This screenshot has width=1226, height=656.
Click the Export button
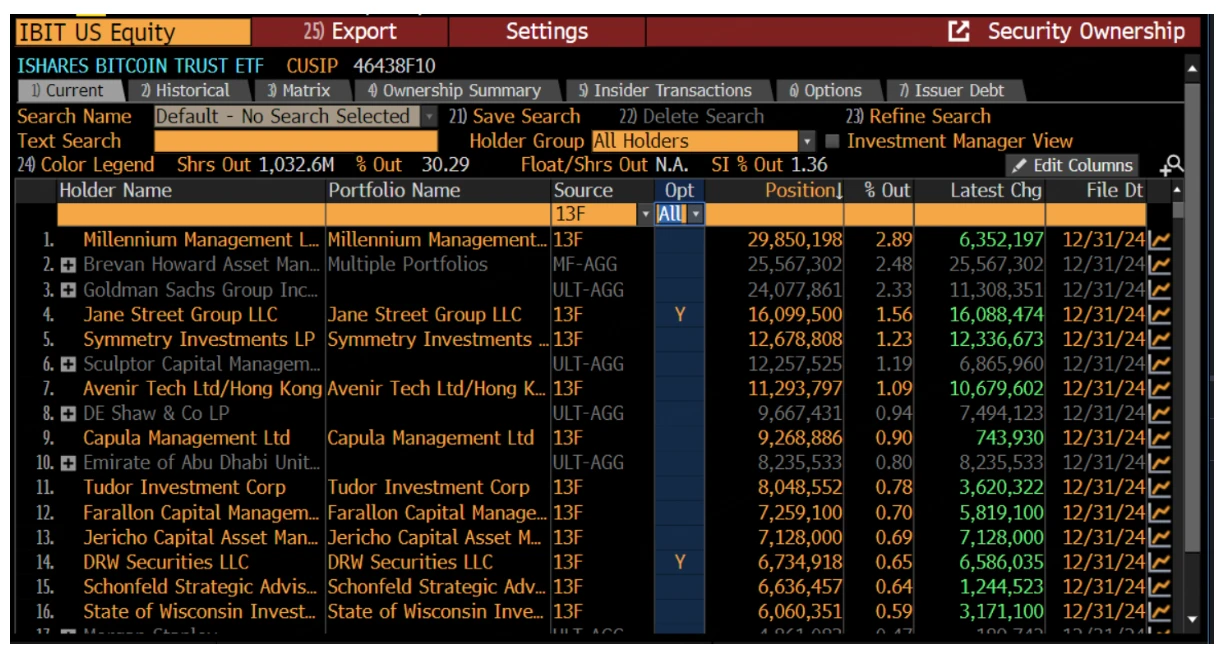350,32
